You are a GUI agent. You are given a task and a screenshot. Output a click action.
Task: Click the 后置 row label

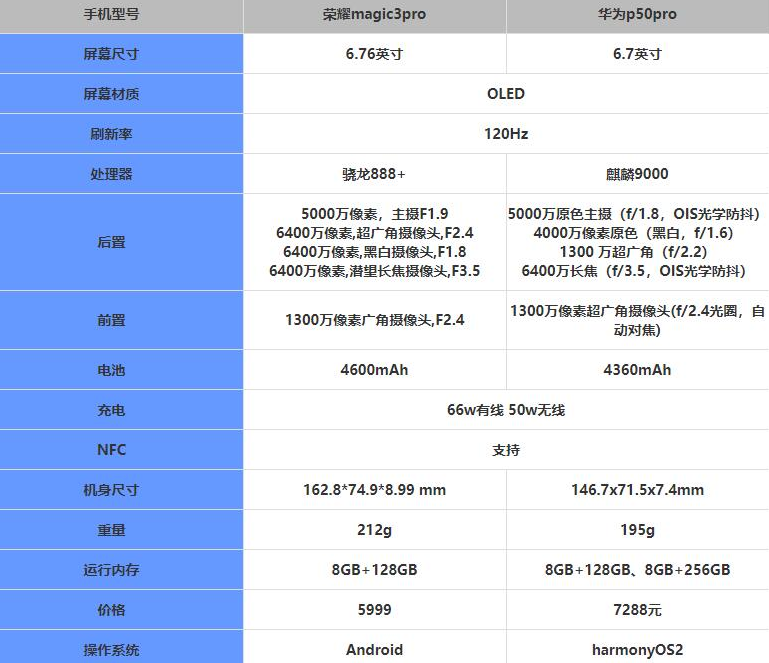(x=111, y=242)
